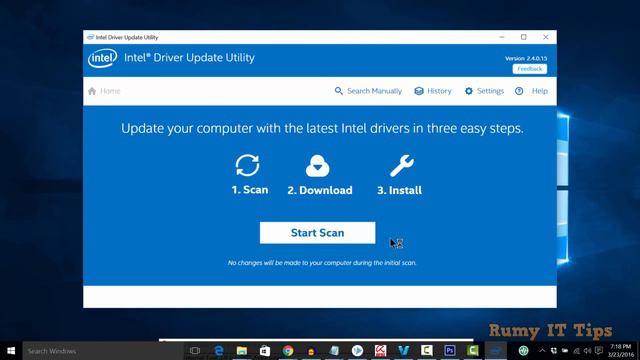
Task: Open the Feedback form
Action: (x=530, y=69)
